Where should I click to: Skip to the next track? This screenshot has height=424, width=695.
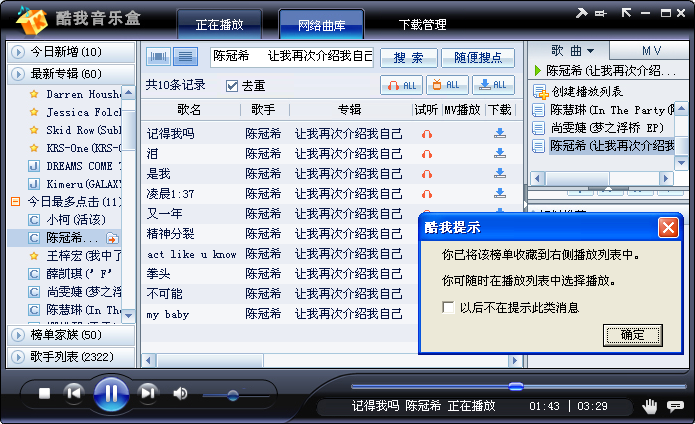tap(148, 393)
